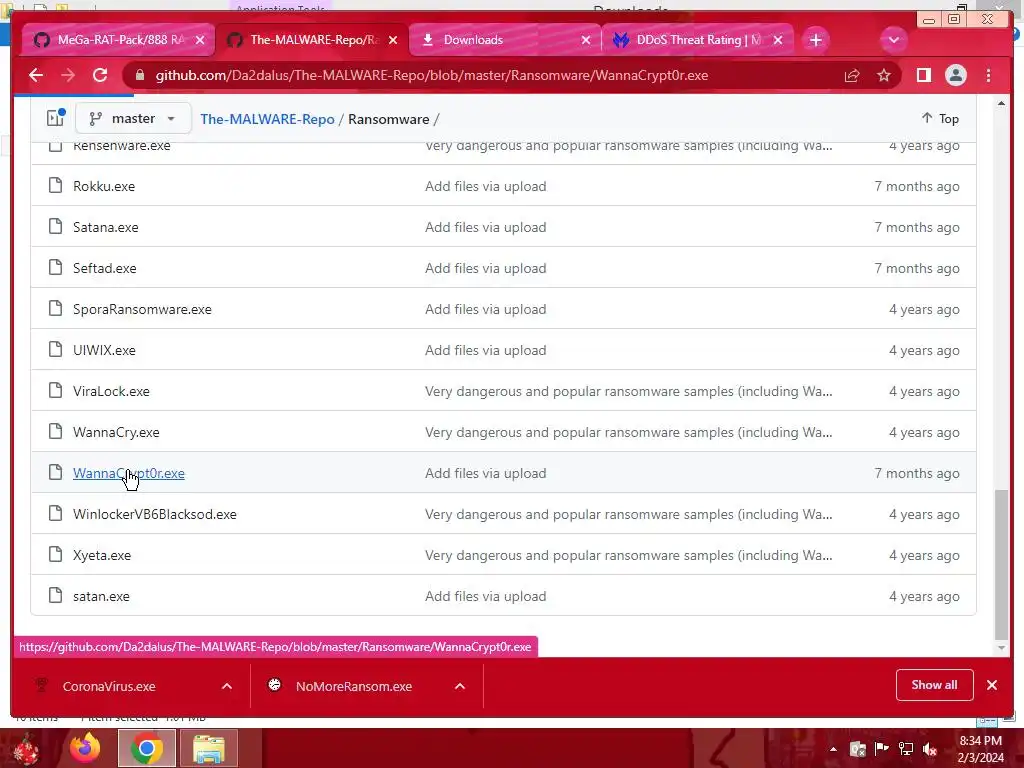Open SporaRansomware.exe file
This screenshot has width=1024, height=768.
(x=142, y=310)
